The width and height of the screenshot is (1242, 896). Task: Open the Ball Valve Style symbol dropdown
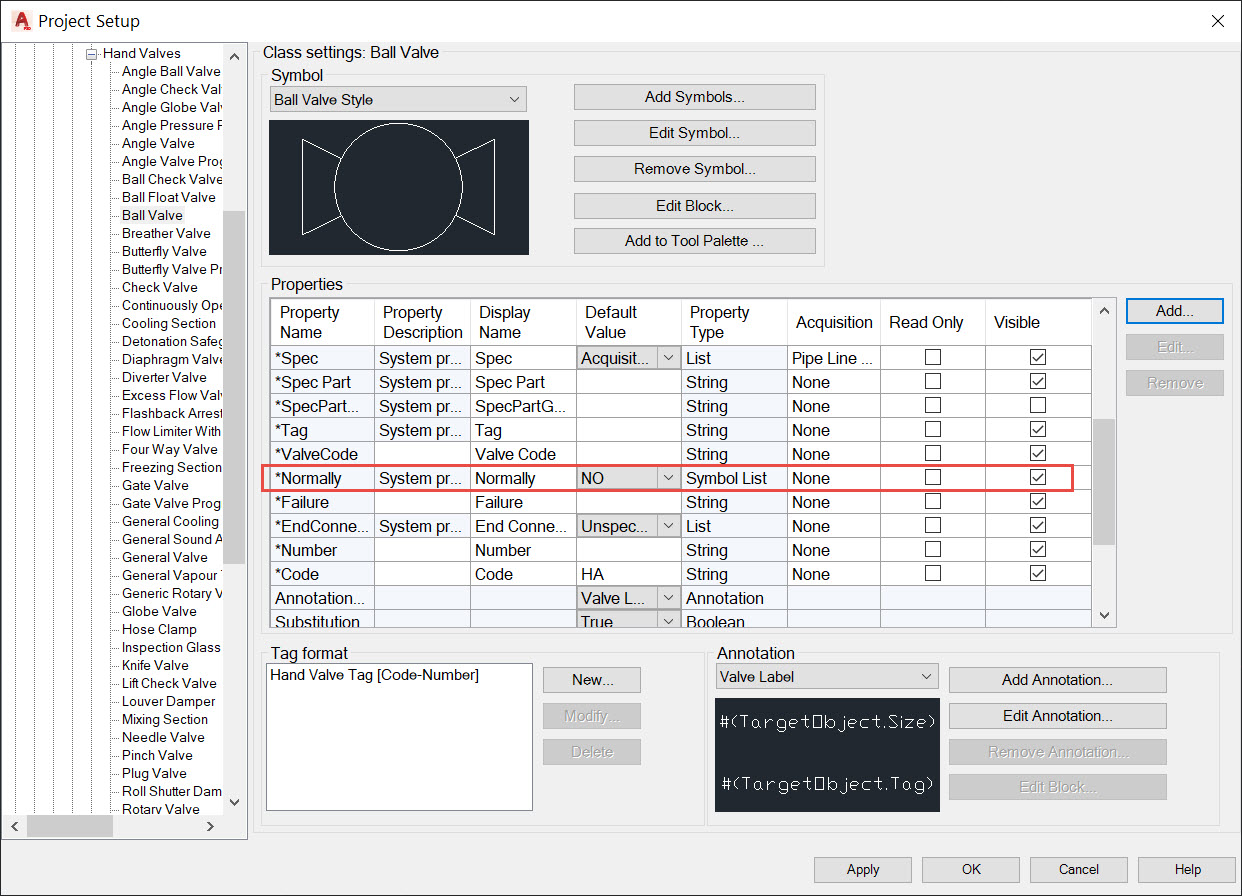click(514, 100)
